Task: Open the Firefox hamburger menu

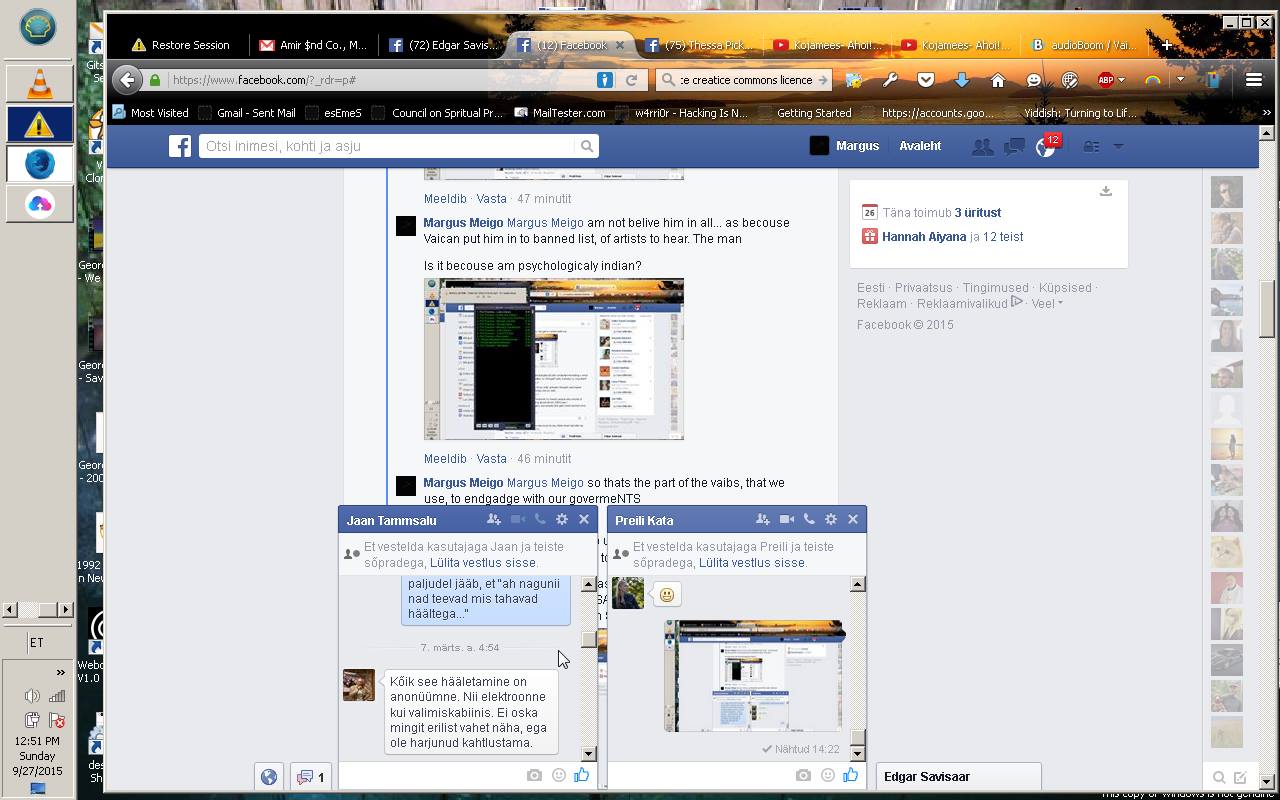Action: [1253, 80]
